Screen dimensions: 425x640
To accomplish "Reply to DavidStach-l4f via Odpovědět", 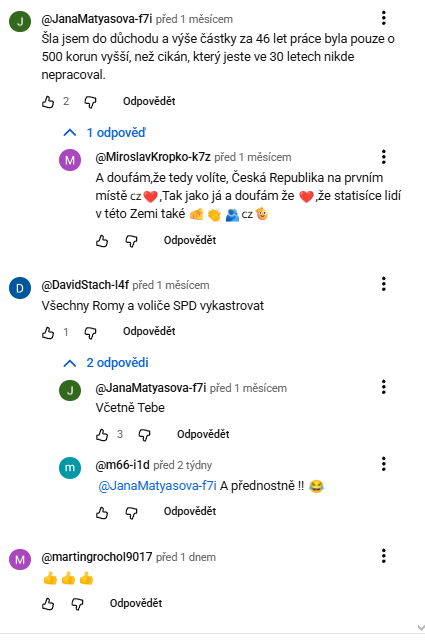I will pyautogui.click(x=149, y=331).
